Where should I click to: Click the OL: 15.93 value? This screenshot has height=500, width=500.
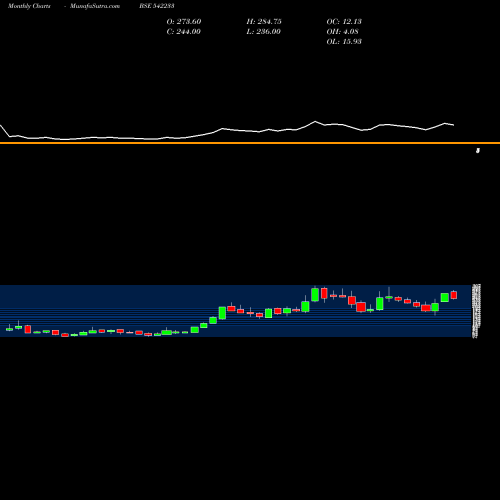click(x=344, y=42)
